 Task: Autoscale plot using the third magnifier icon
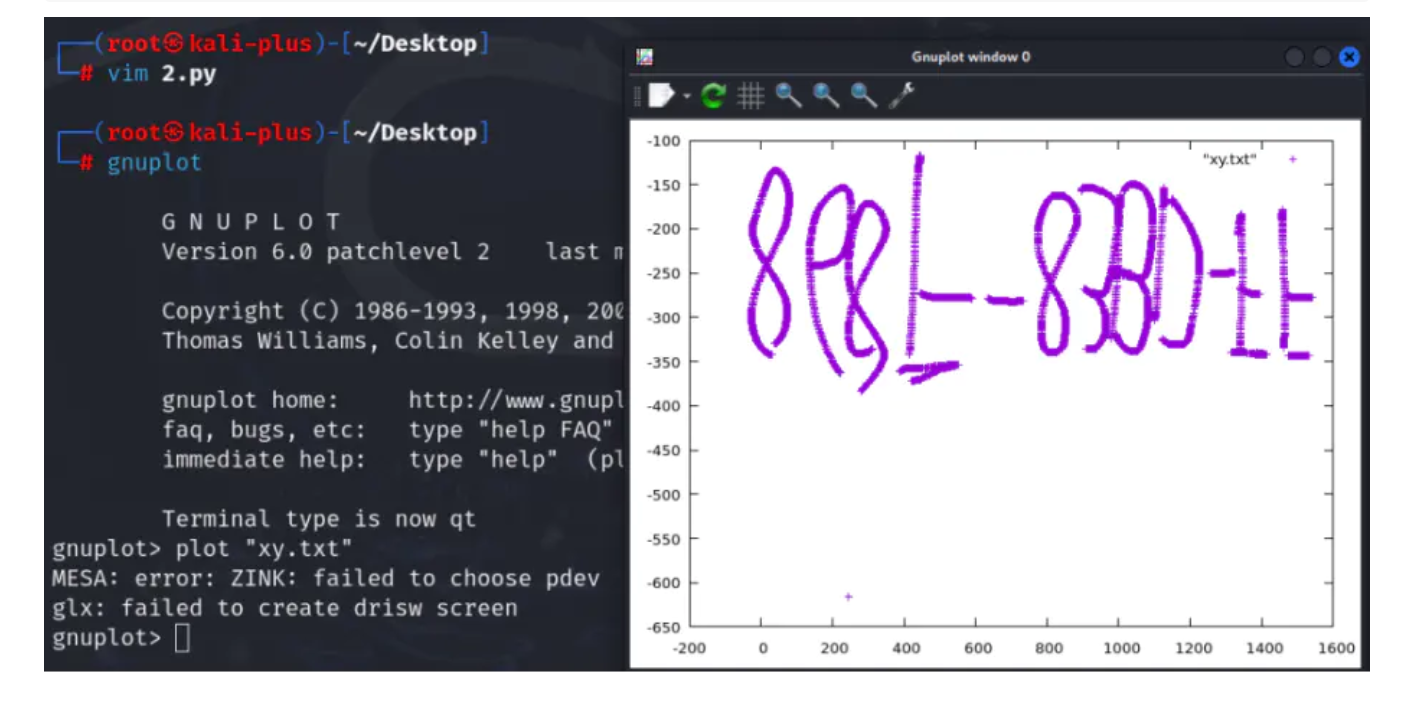[x=863, y=96]
